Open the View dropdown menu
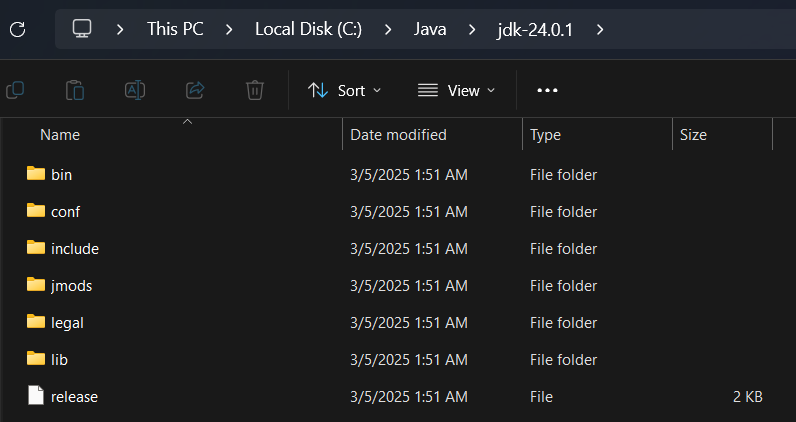796x422 pixels. pyautogui.click(x=456, y=90)
